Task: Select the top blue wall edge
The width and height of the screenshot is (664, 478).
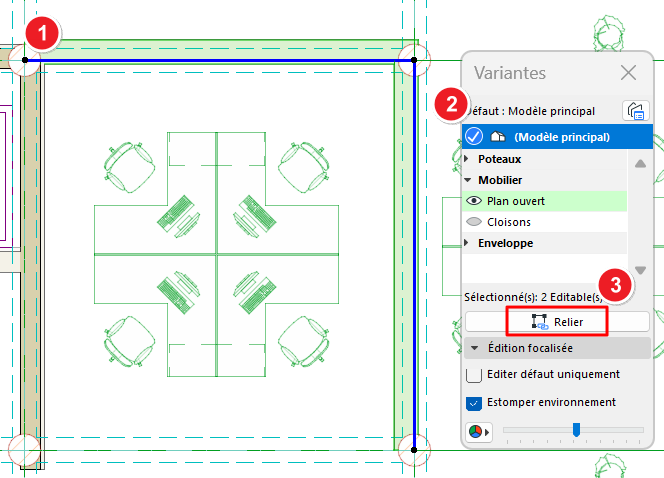Action: pyautogui.click(x=219, y=61)
